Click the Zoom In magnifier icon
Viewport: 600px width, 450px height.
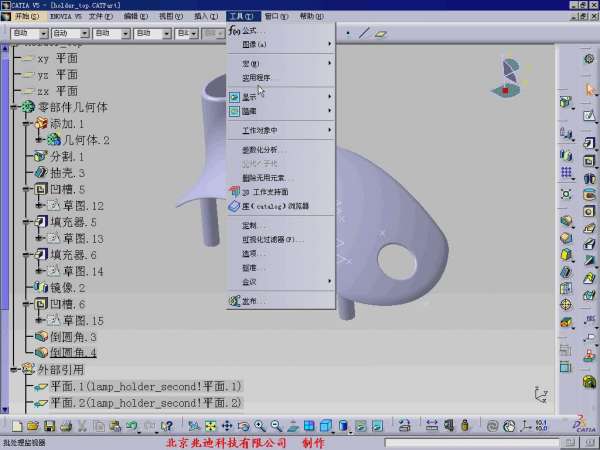click(x=260, y=426)
